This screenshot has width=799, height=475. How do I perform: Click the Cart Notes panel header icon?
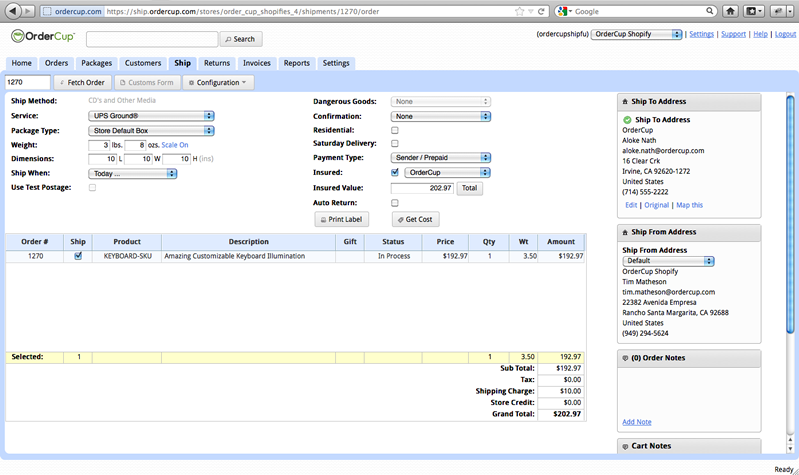(x=625, y=446)
